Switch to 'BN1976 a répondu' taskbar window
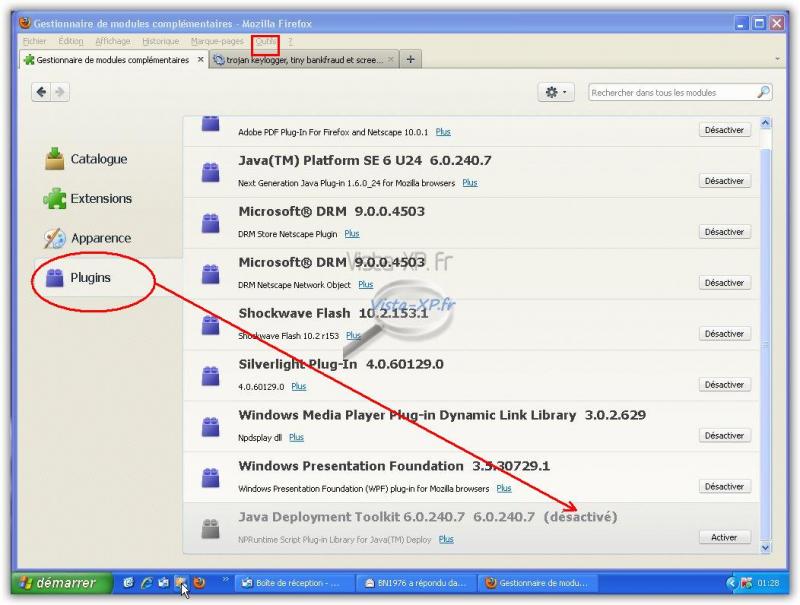This screenshot has width=800, height=605. (416, 583)
